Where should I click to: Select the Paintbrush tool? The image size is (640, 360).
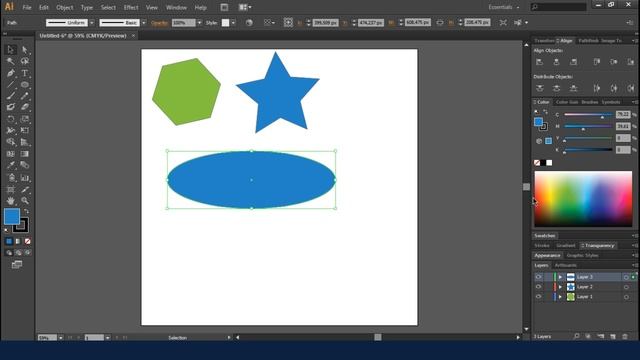[x=11, y=96]
